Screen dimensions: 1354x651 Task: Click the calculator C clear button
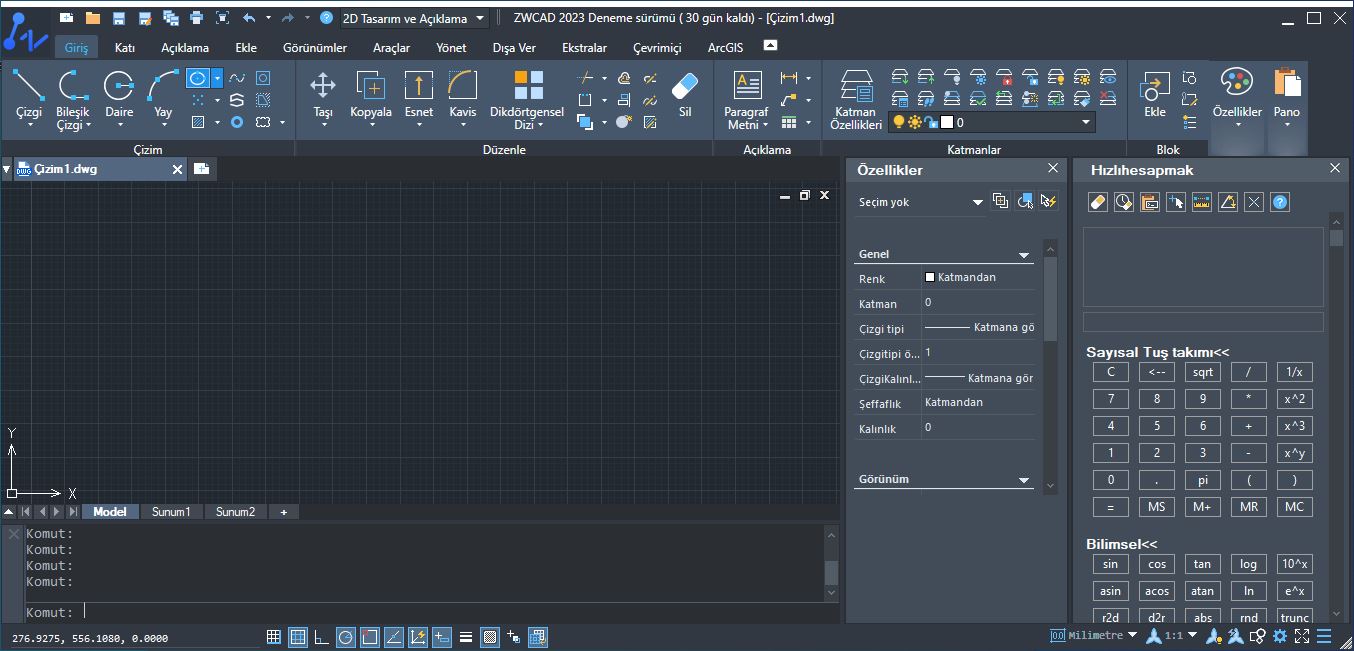pyautogui.click(x=1111, y=372)
